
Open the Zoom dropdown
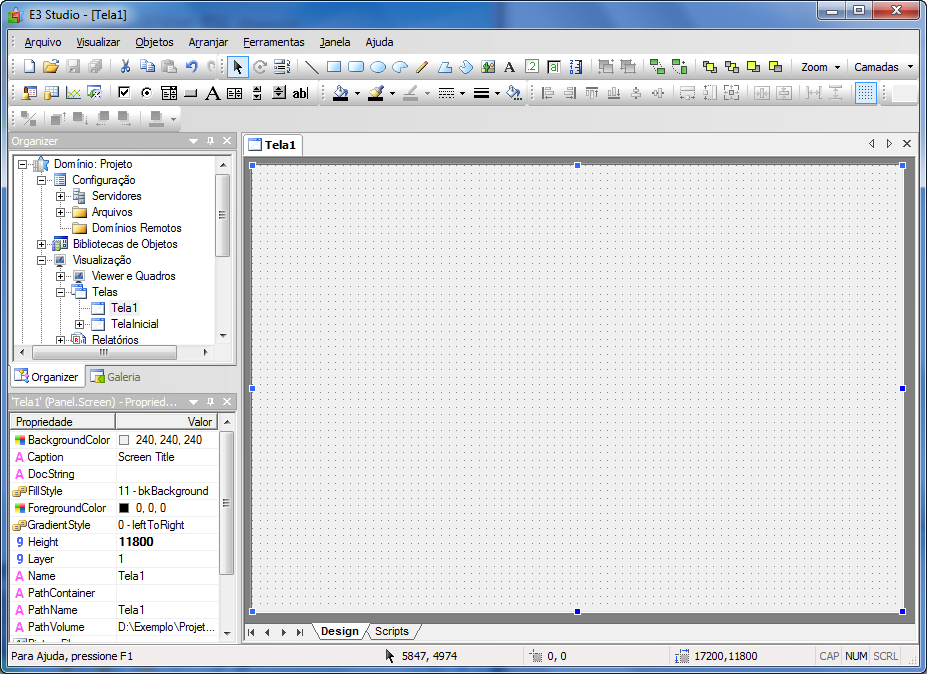[x=819, y=67]
